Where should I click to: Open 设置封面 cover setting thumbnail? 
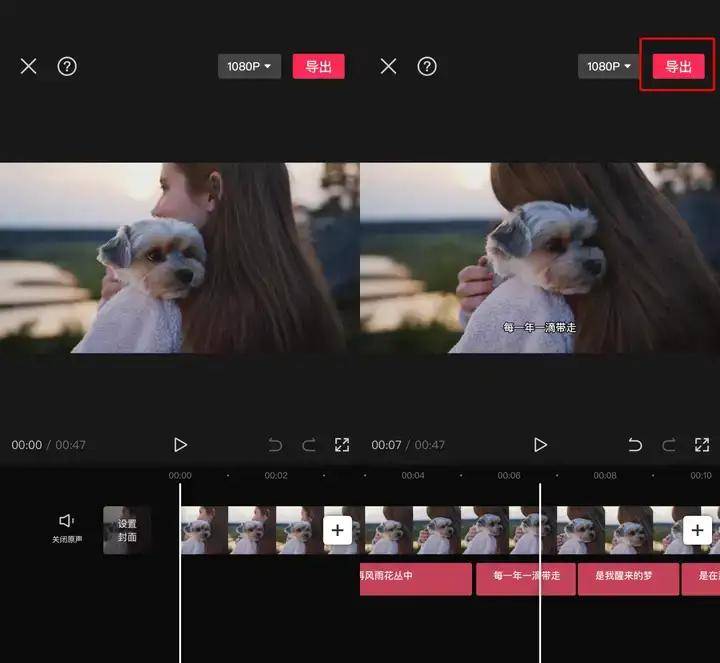(x=127, y=530)
